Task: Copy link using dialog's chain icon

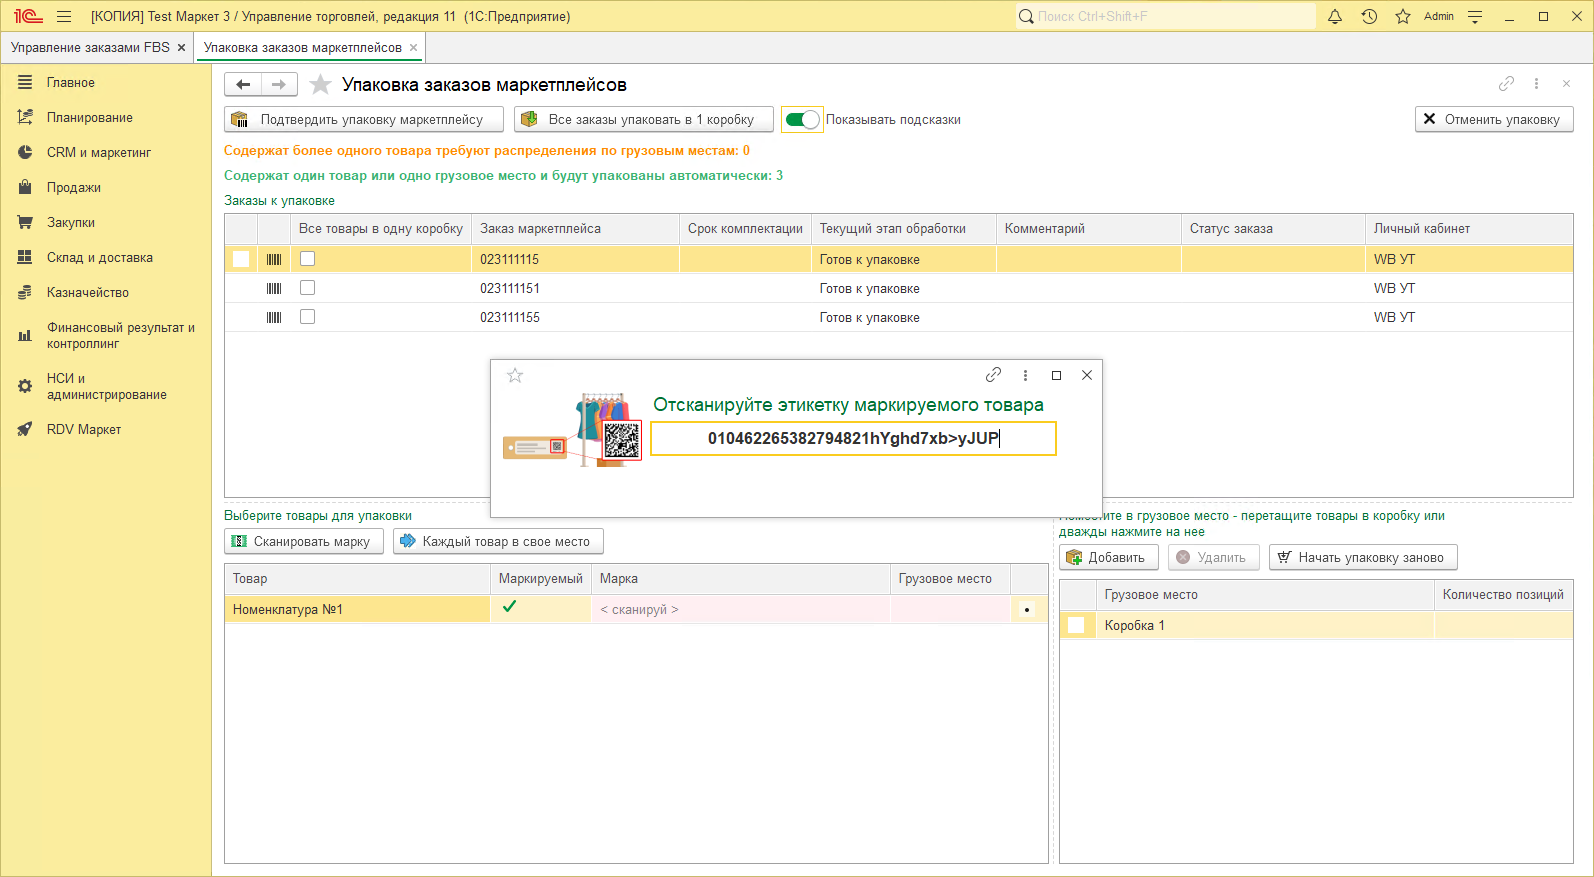Action: click(x=993, y=375)
